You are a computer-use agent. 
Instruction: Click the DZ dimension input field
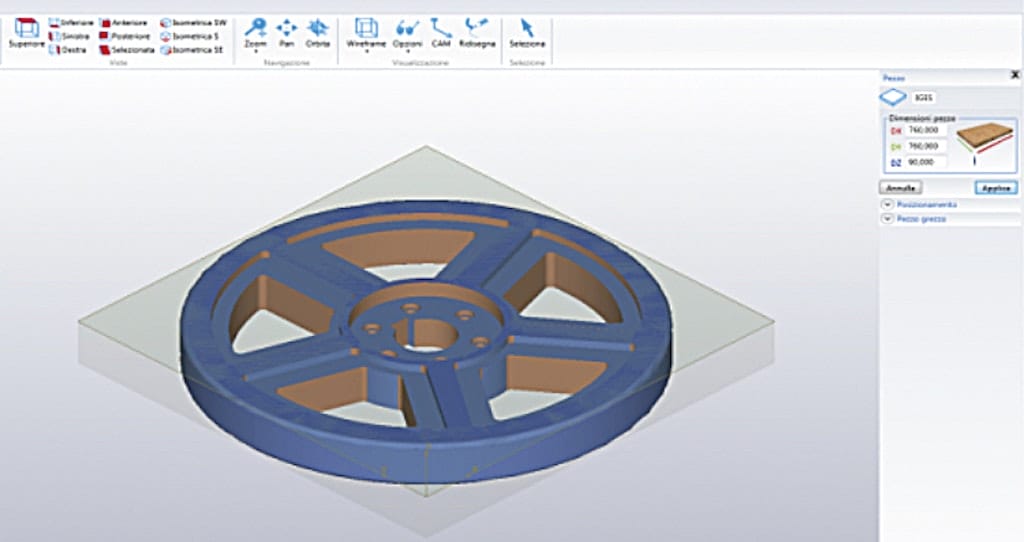pos(926,161)
